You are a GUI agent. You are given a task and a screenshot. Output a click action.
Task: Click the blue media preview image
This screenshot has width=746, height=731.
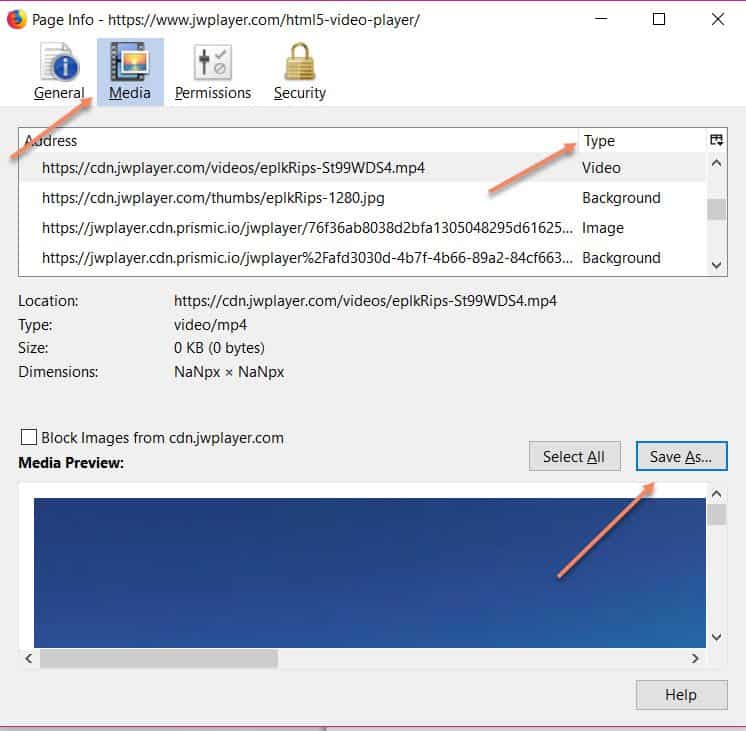370,572
